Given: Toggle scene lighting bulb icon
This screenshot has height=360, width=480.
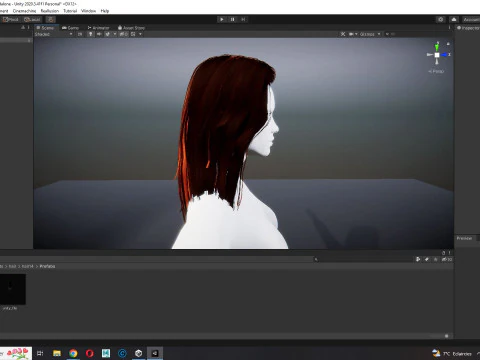Looking at the screenshot, I should [x=90, y=34].
